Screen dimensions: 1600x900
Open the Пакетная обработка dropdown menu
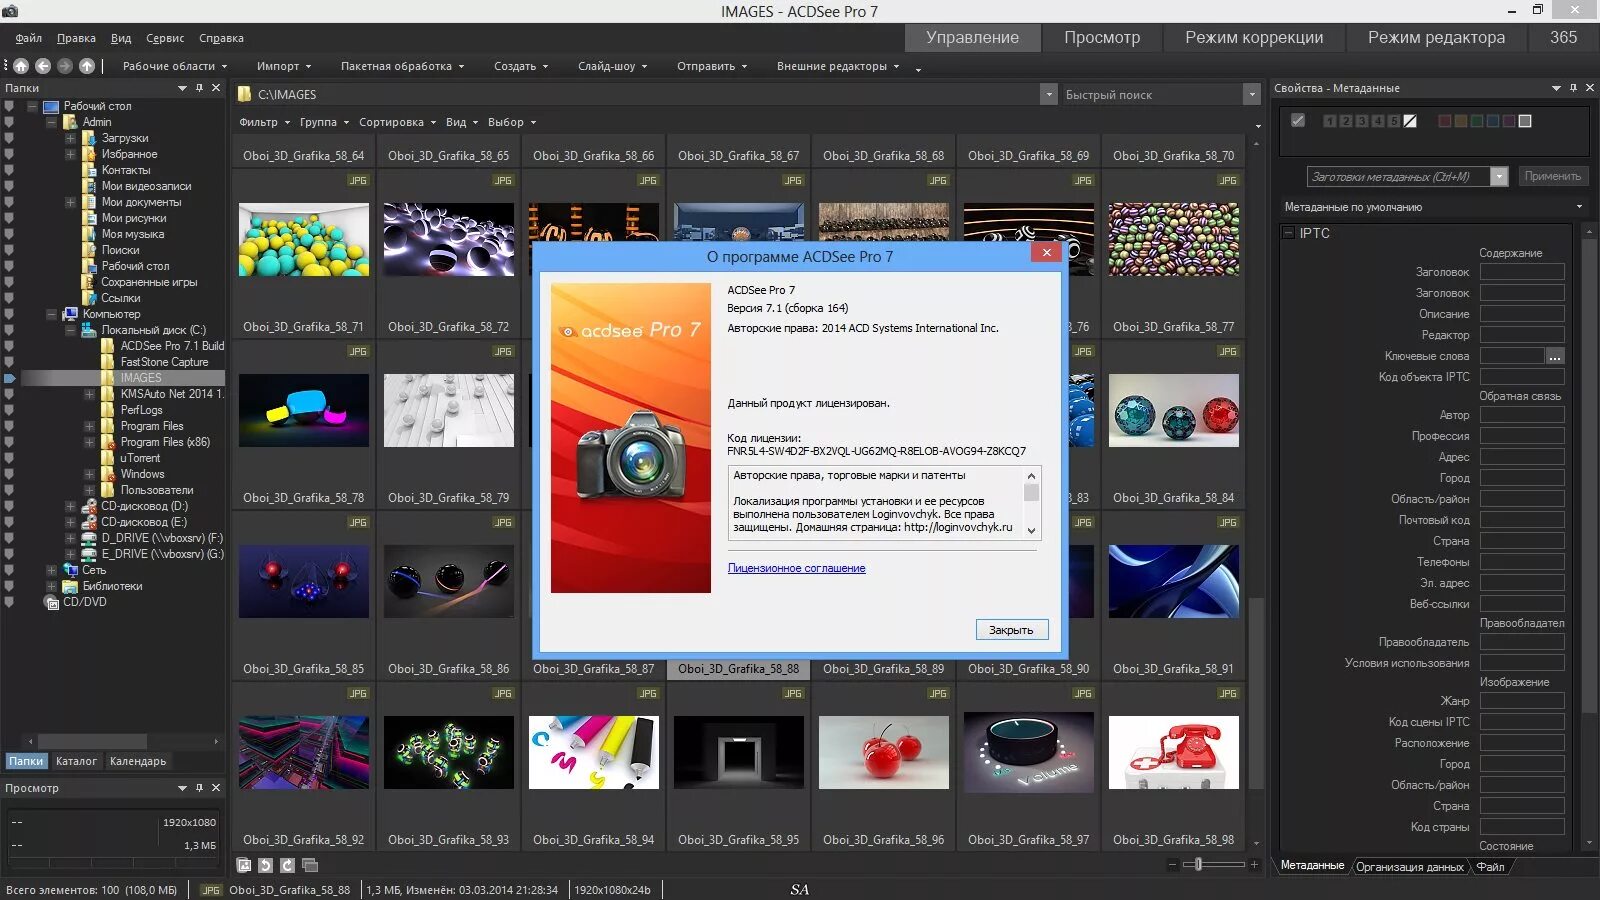[x=402, y=66]
